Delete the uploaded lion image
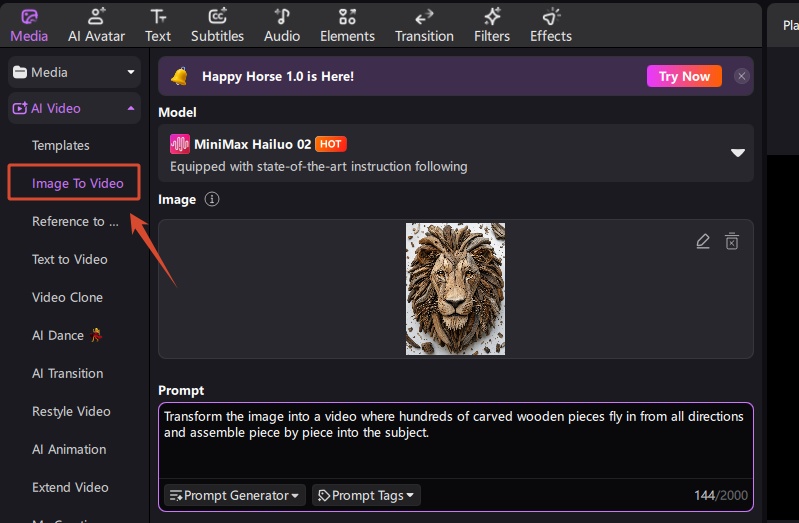Image resolution: width=799 pixels, height=523 pixels. click(732, 241)
